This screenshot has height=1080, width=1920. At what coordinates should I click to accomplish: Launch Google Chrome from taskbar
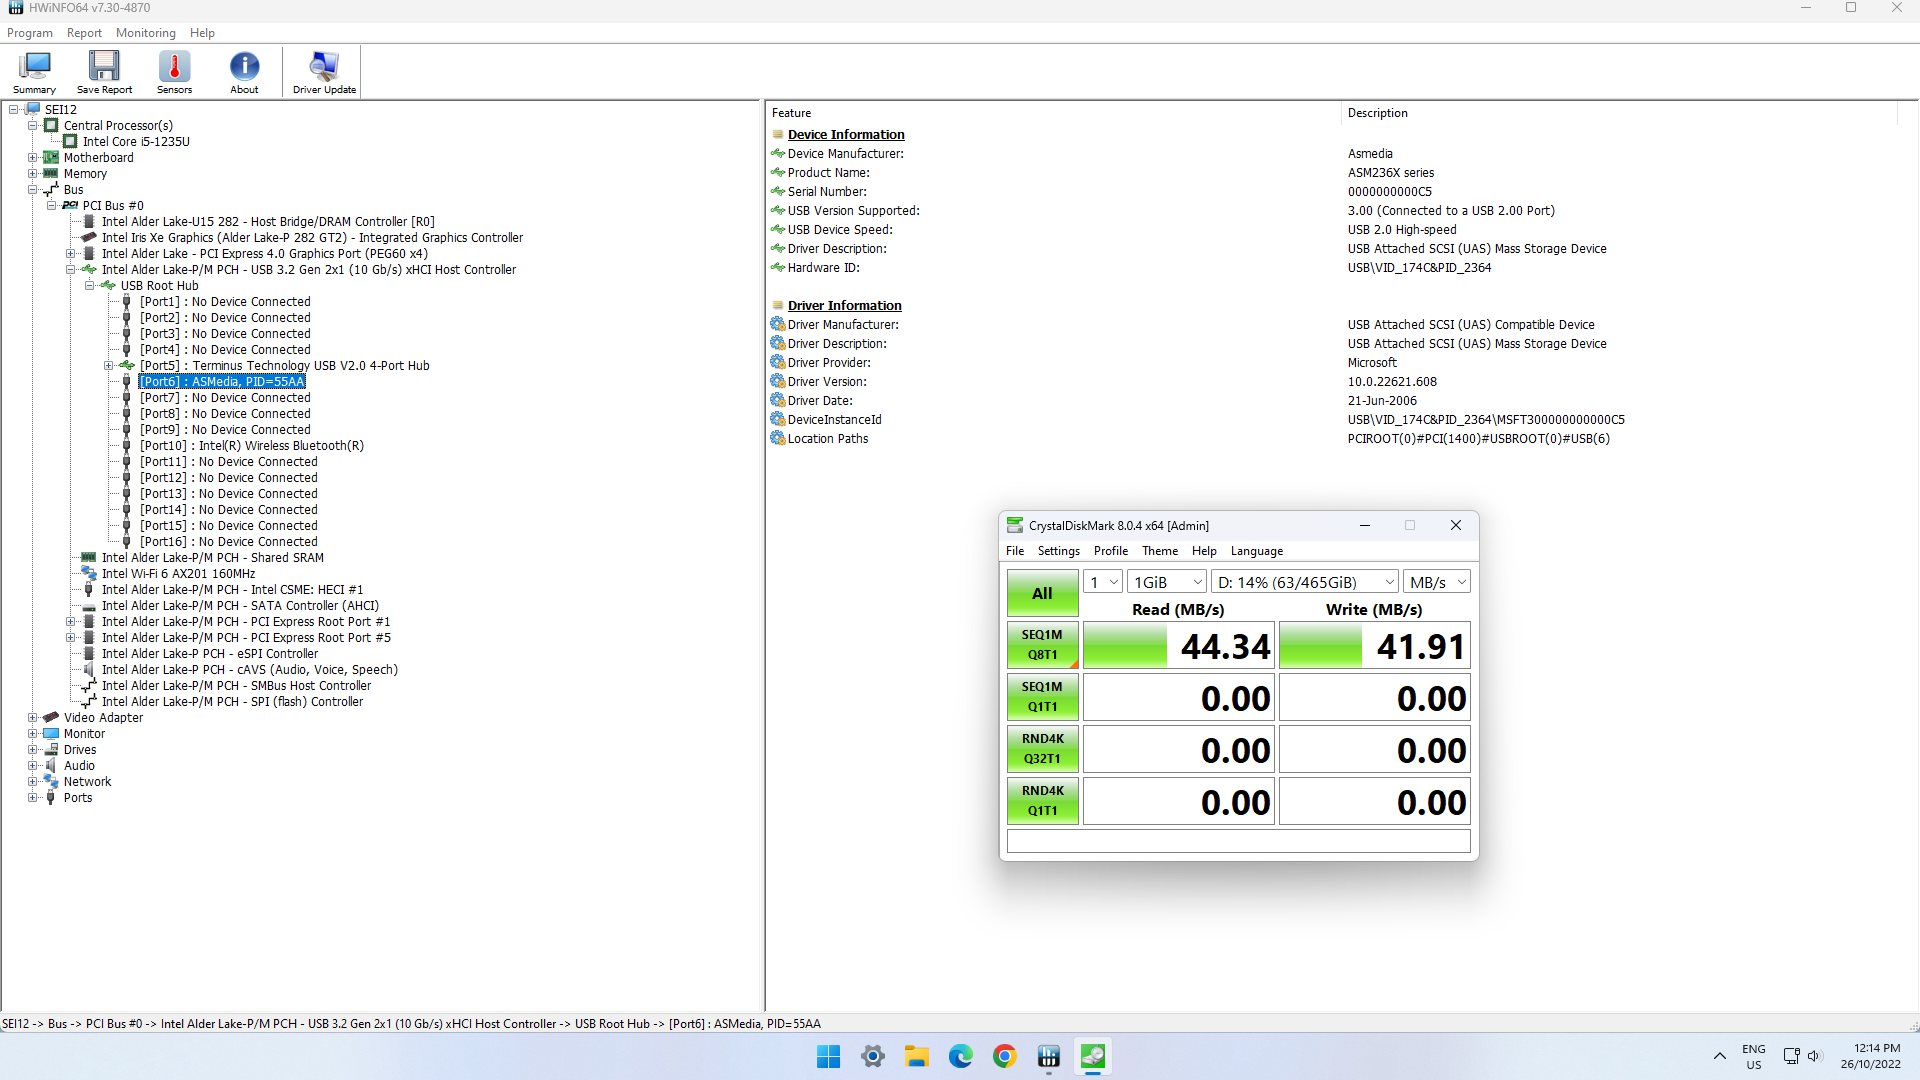1005,1057
